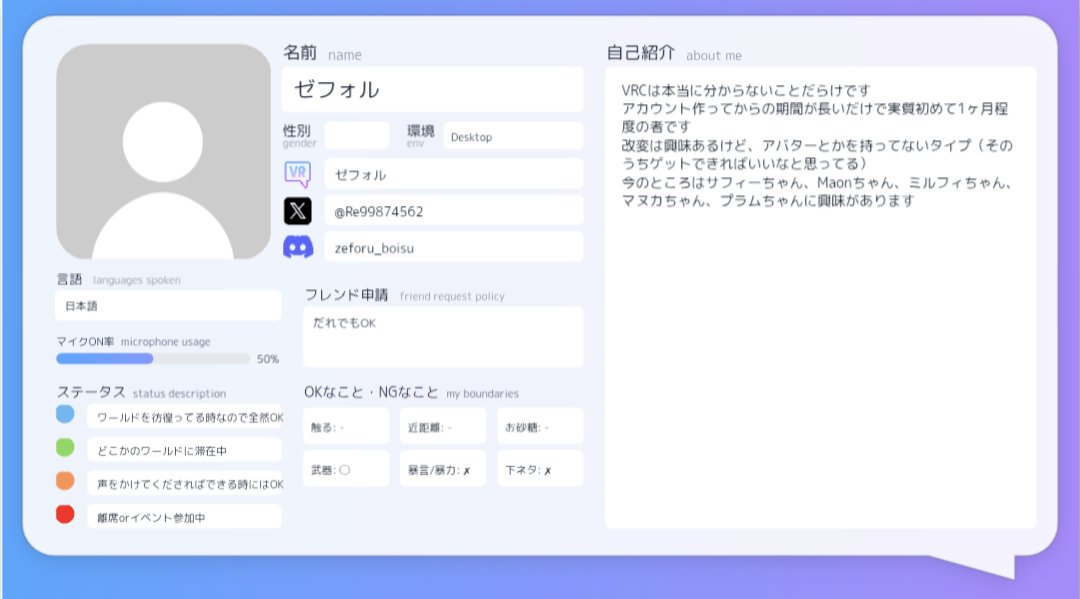The image size is (1080, 599).
Task: Click the VRChat ID field ゼフォル
Action: 454,174
